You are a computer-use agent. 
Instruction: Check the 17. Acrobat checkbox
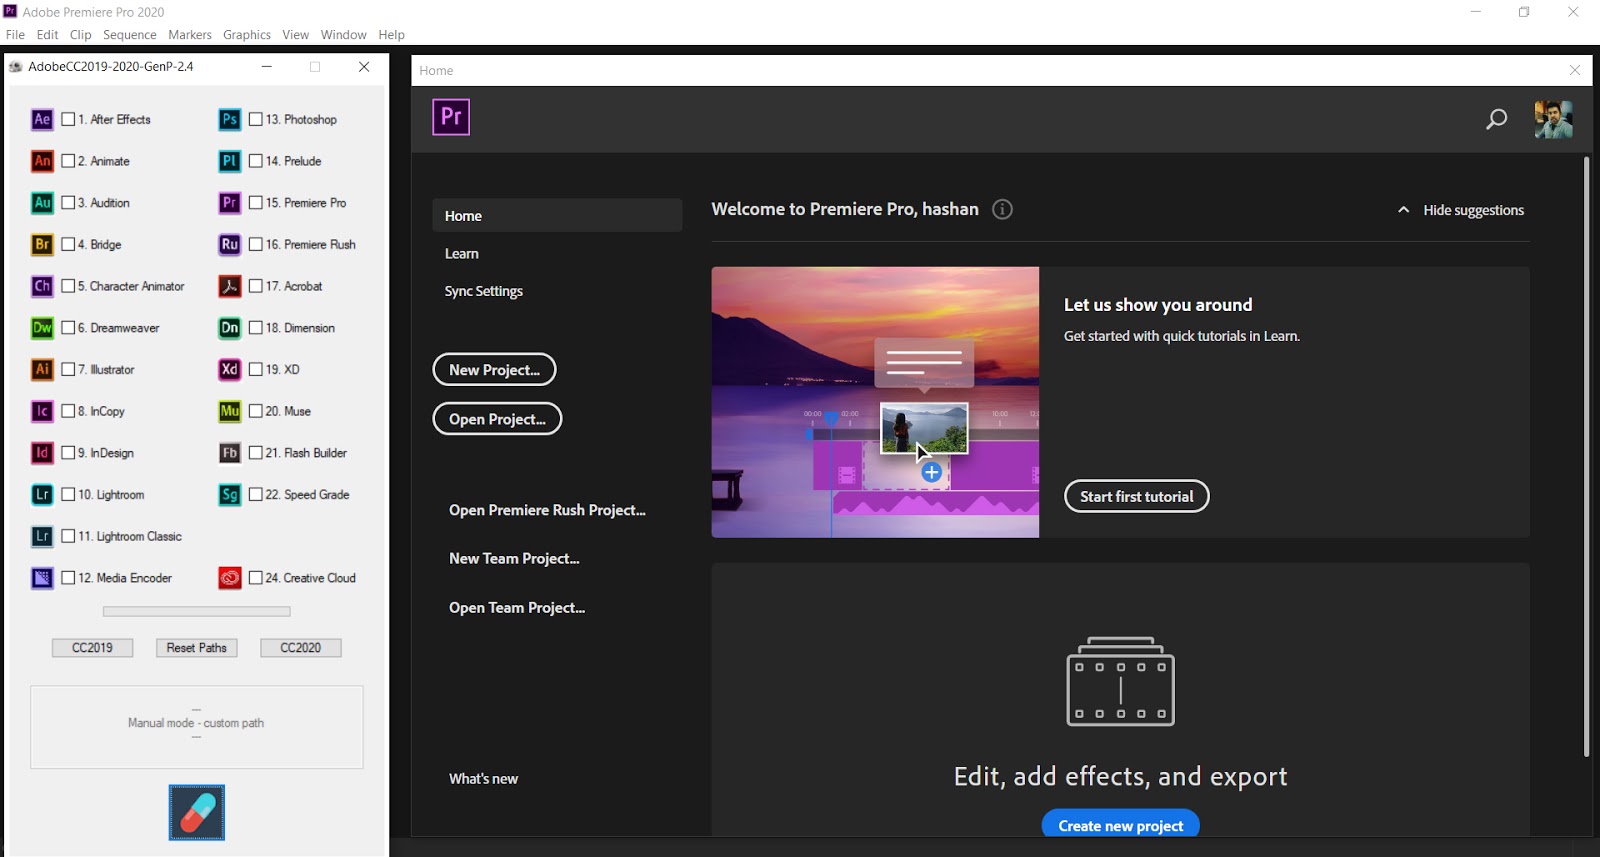256,286
